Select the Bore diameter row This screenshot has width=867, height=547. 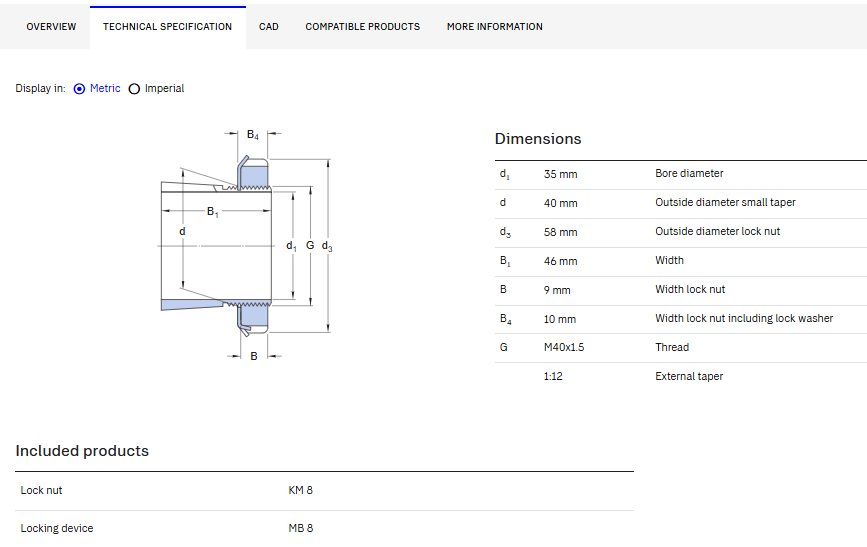pyautogui.click(x=681, y=175)
